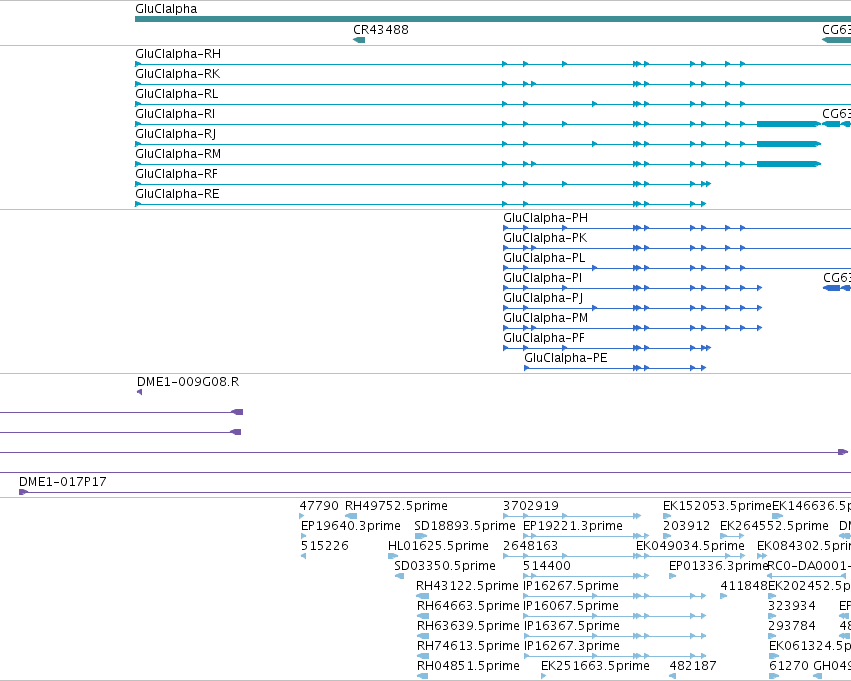
Task: Click the RH43122.5prime arrow glyph
Action: pos(422,596)
